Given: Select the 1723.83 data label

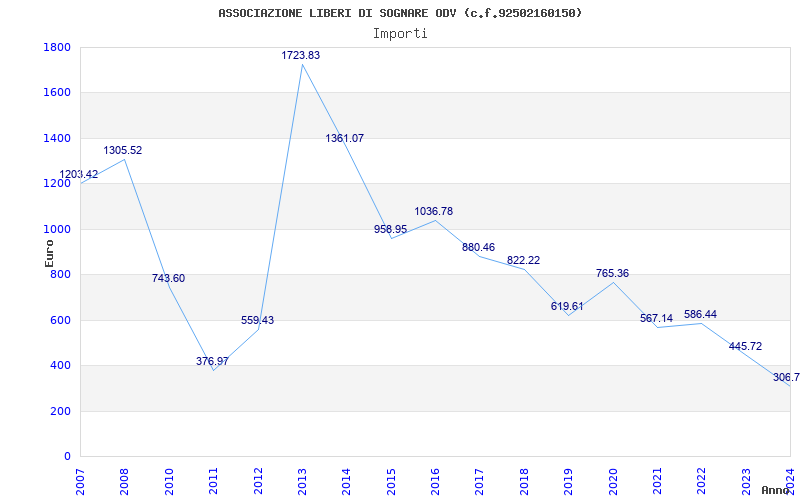Looking at the screenshot, I should pos(301,55).
